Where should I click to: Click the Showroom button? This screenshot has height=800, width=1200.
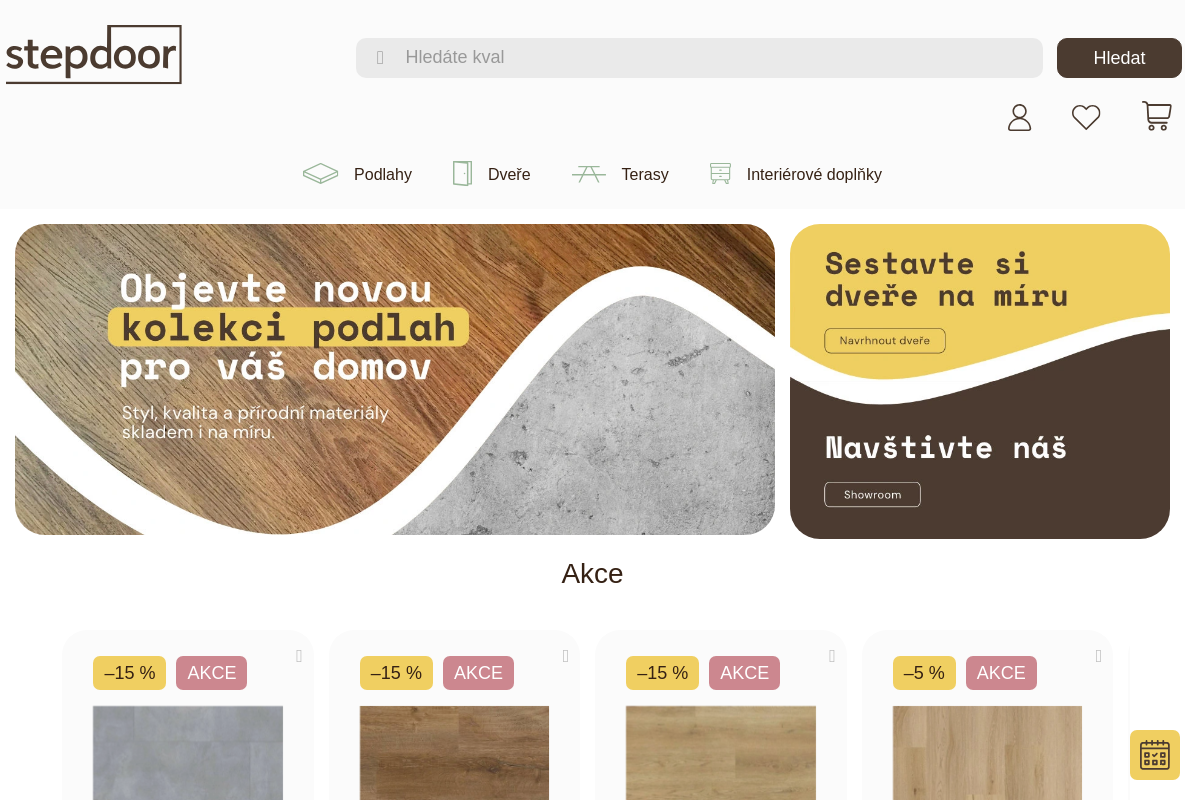pyautogui.click(x=872, y=494)
